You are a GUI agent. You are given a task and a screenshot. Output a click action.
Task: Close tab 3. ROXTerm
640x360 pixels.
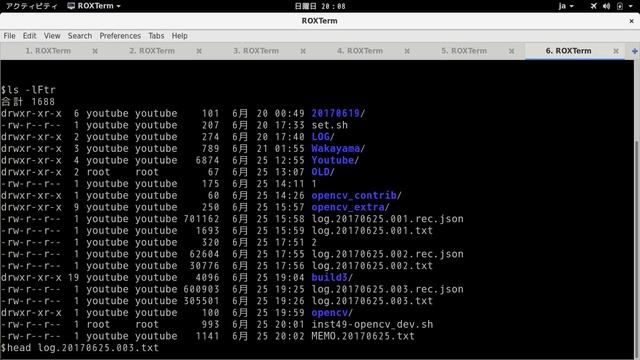click(303, 51)
